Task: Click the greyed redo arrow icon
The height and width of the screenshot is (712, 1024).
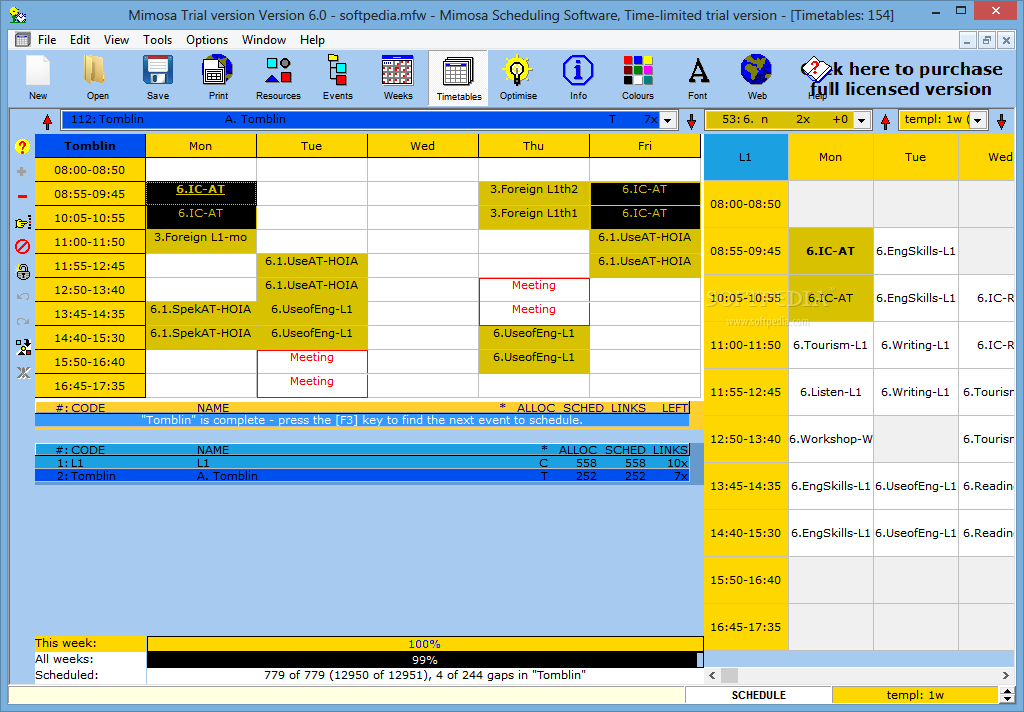Action: pos(23,321)
